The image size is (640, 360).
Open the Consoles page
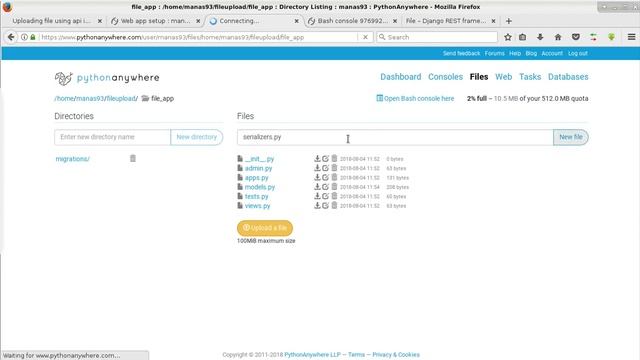445,77
